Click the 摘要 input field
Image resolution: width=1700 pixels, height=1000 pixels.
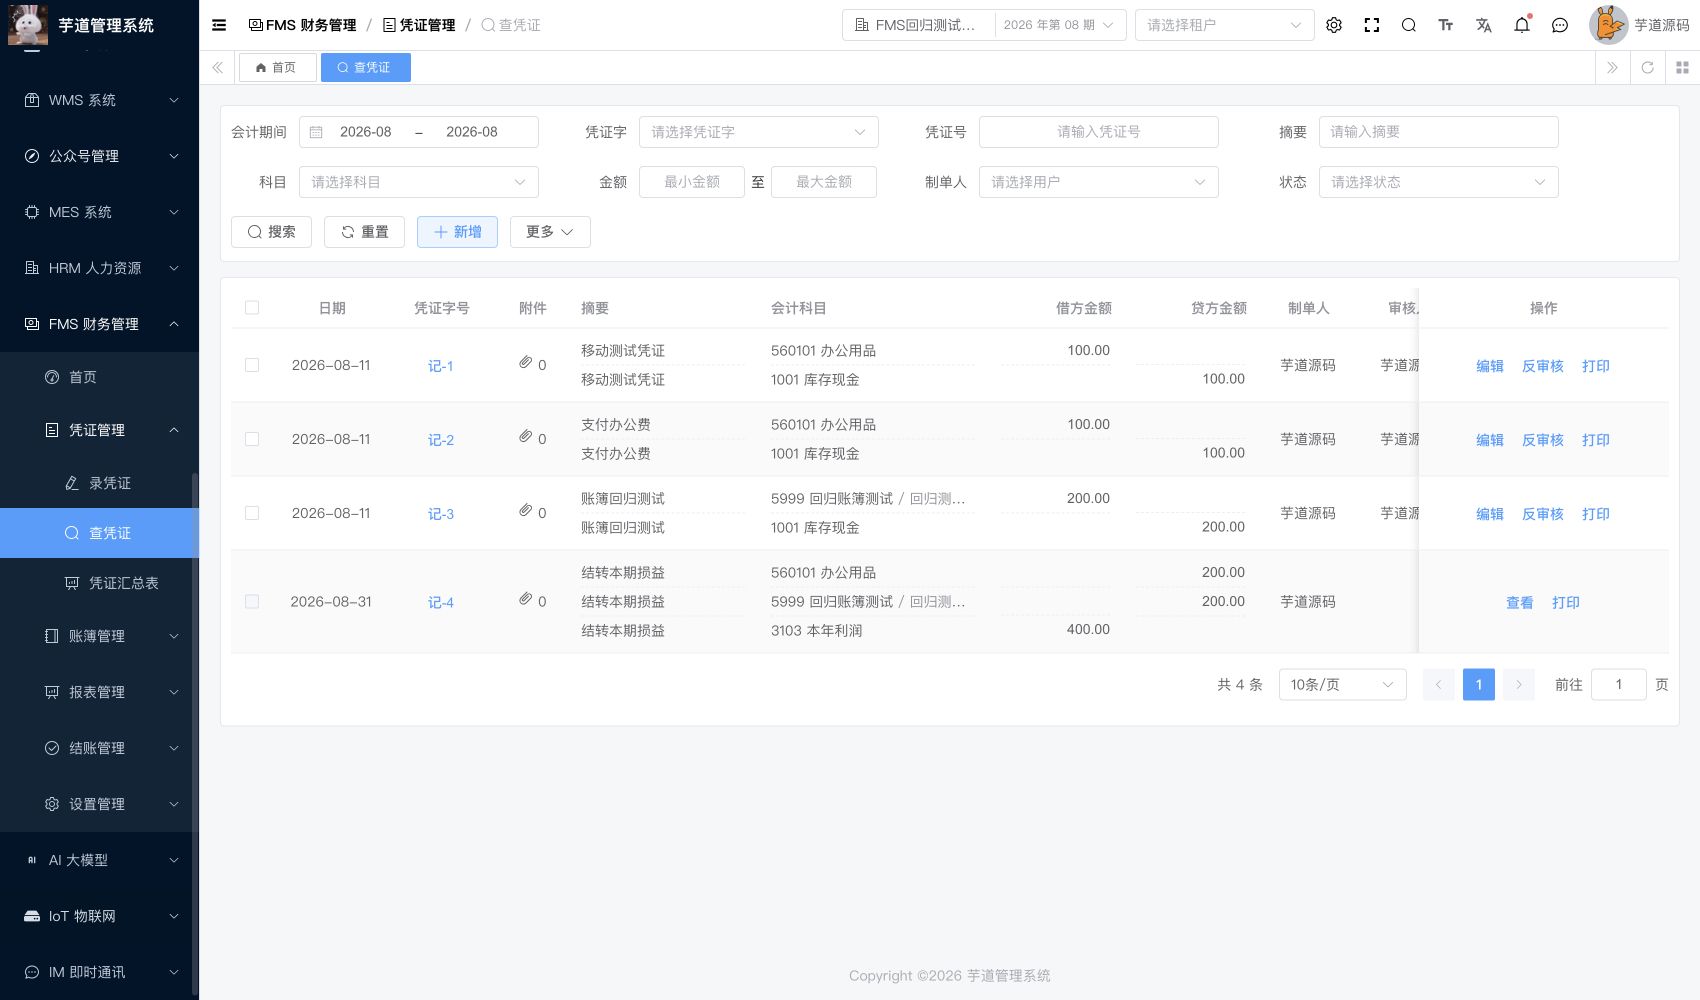pos(1438,132)
